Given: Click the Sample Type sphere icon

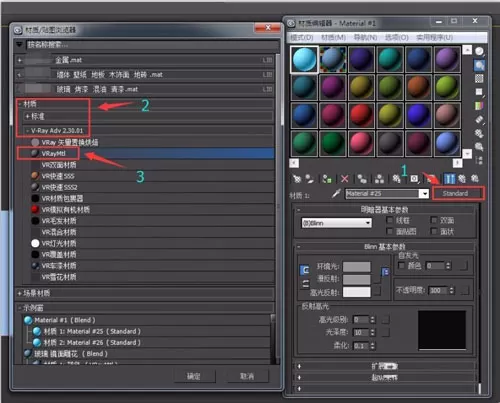Looking at the screenshot, I should click(479, 51).
